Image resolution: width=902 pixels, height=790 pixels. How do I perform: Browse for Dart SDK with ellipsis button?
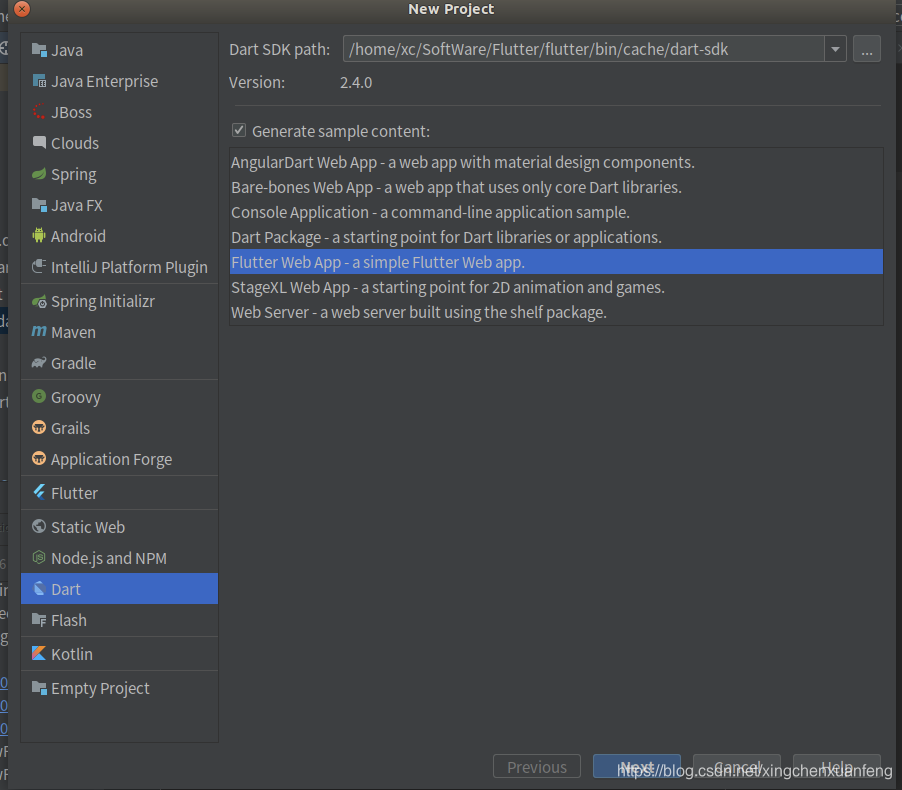(x=866, y=49)
